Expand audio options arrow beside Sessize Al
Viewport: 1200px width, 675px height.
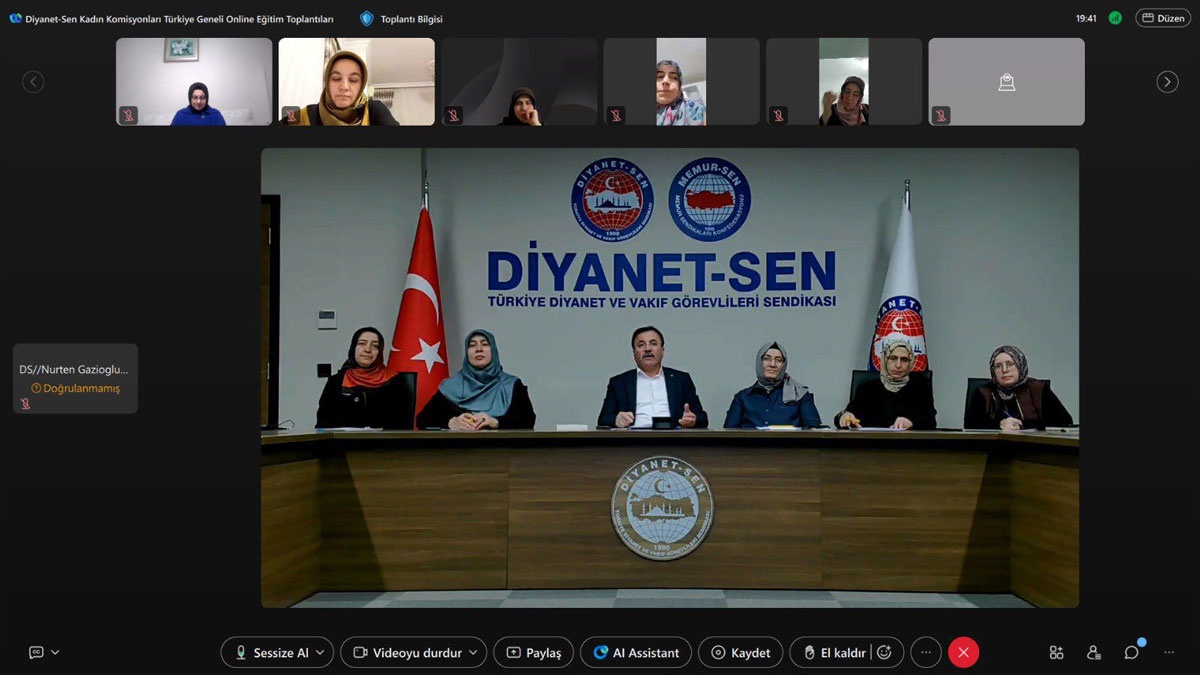click(x=320, y=653)
